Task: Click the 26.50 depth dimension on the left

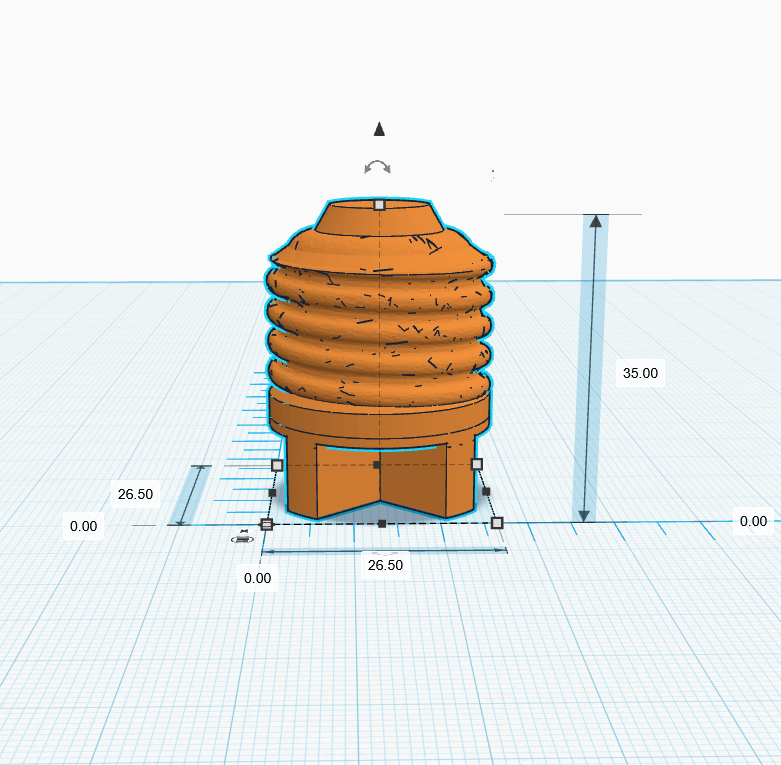Action: click(135, 494)
